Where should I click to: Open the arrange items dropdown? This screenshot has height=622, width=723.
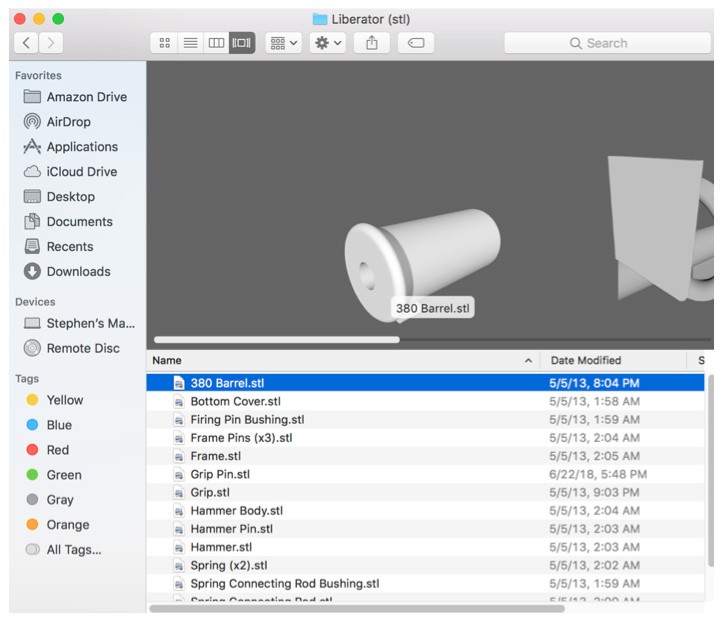[x=284, y=43]
